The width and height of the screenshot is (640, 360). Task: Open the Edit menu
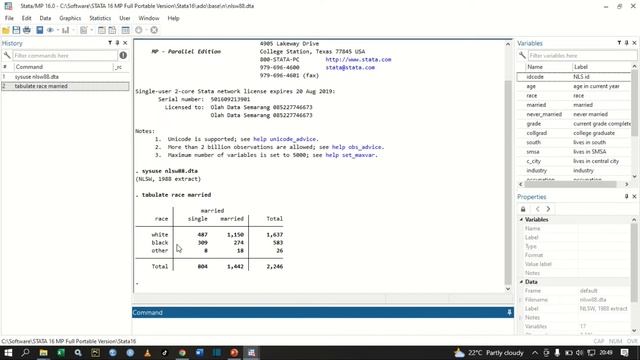click(x=27, y=18)
